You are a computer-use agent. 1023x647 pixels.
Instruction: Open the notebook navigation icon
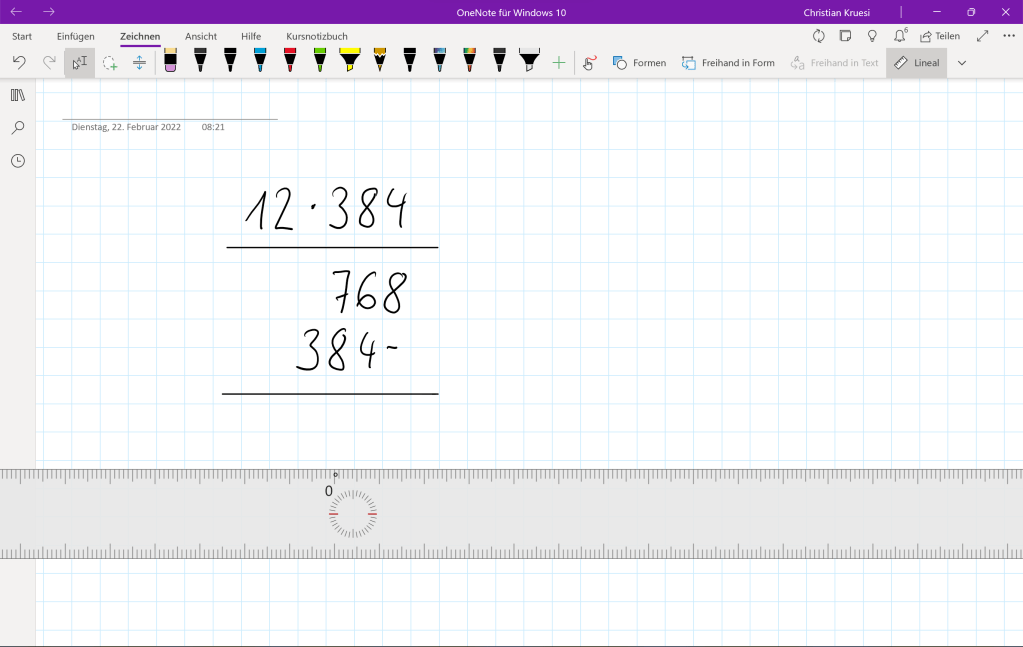pyautogui.click(x=17, y=95)
